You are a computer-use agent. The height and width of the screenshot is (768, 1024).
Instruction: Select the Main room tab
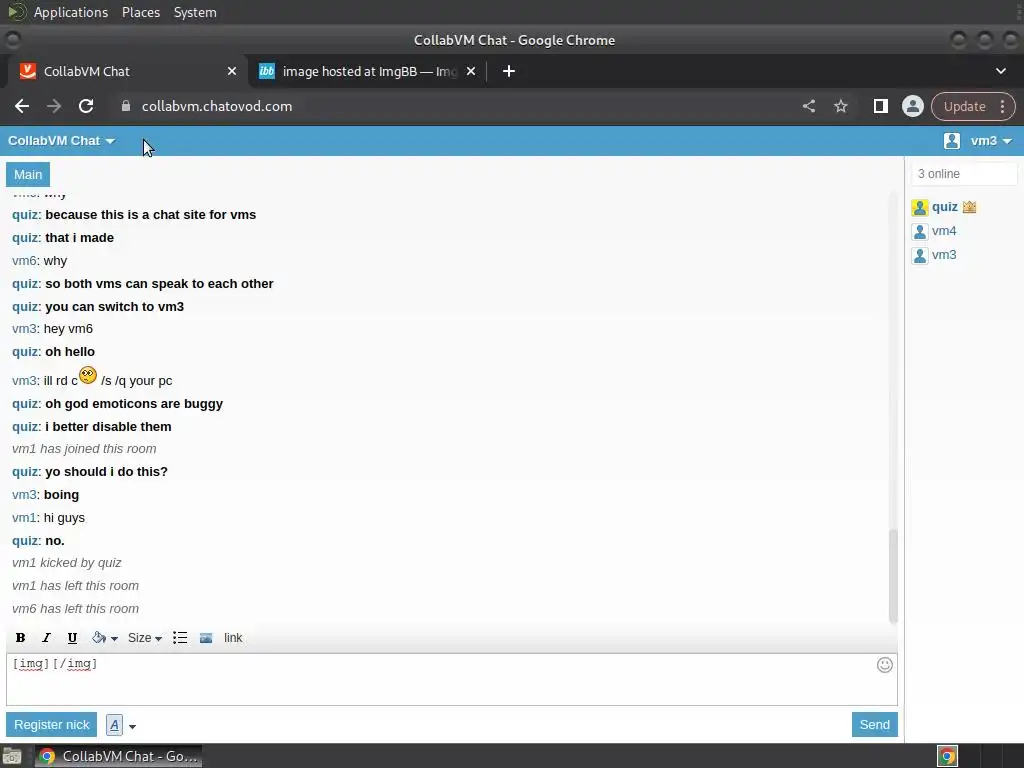coord(28,174)
